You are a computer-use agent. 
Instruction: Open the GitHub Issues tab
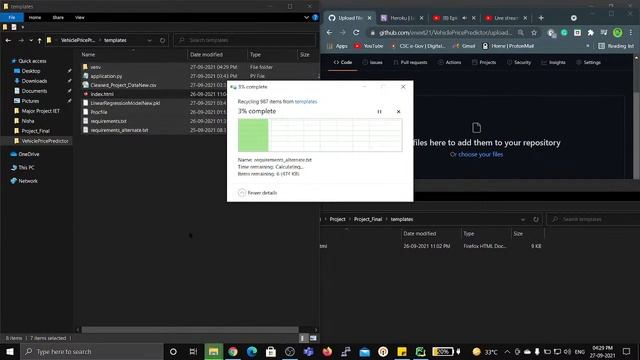click(372, 62)
